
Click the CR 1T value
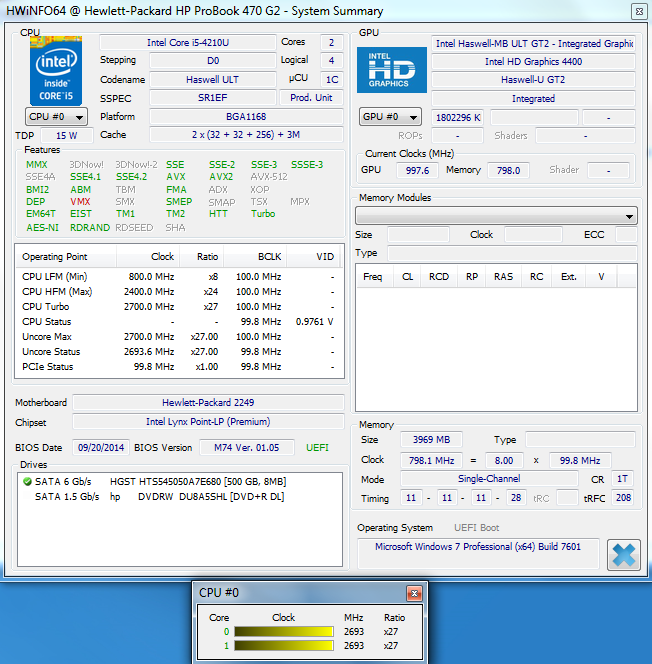[622, 479]
